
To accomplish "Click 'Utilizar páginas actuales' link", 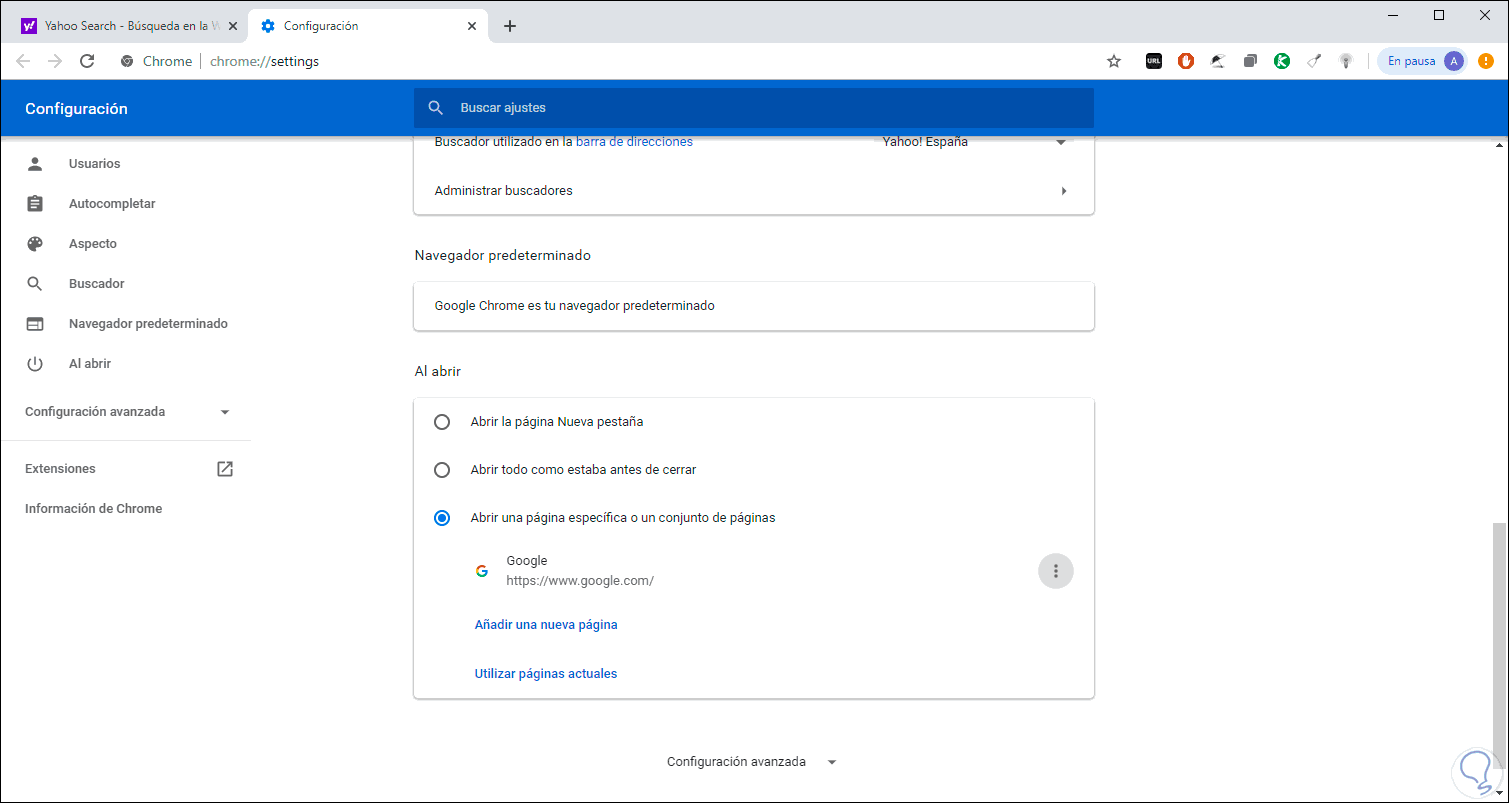I will [546, 674].
